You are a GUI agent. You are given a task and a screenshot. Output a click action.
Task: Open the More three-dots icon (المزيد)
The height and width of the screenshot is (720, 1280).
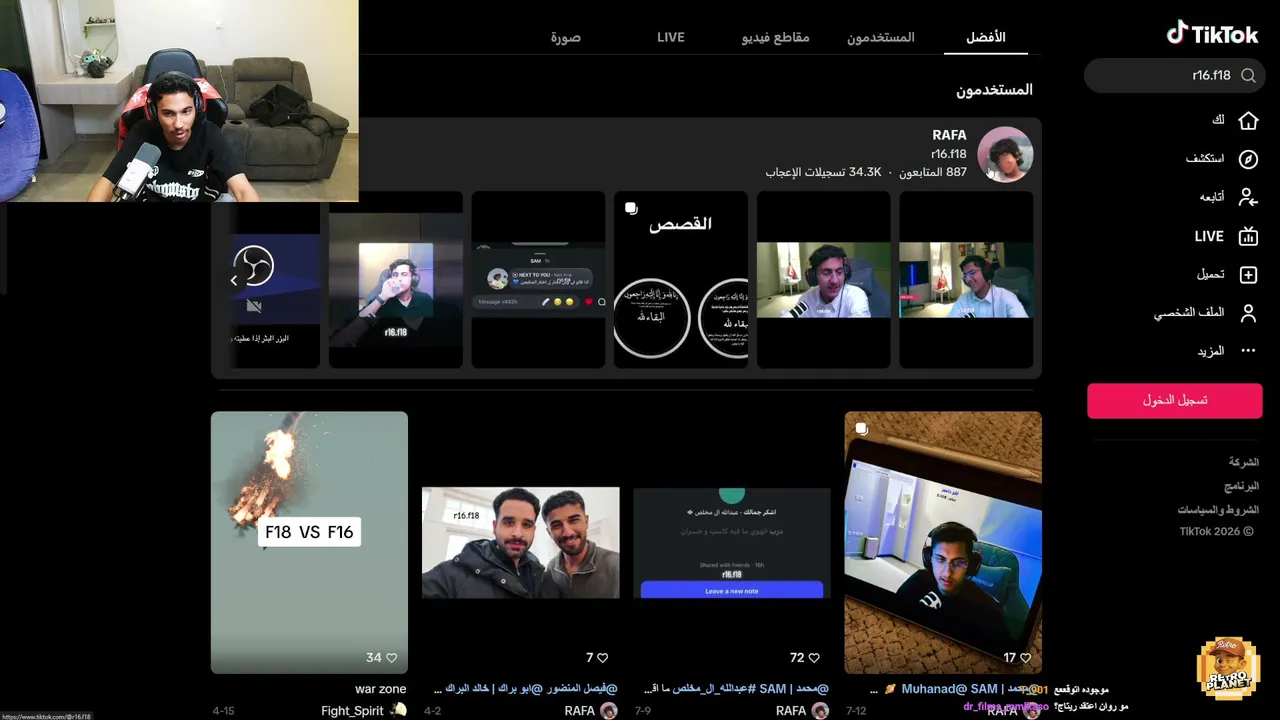pos(1248,351)
